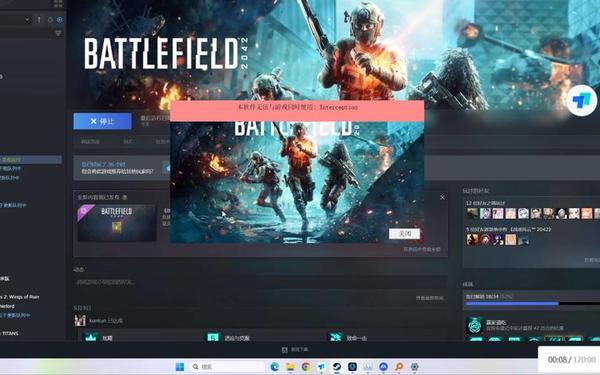Open File Explorer from the taskbar
The width and height of the screenshot is (600, 375).
(x=290, y=367)
